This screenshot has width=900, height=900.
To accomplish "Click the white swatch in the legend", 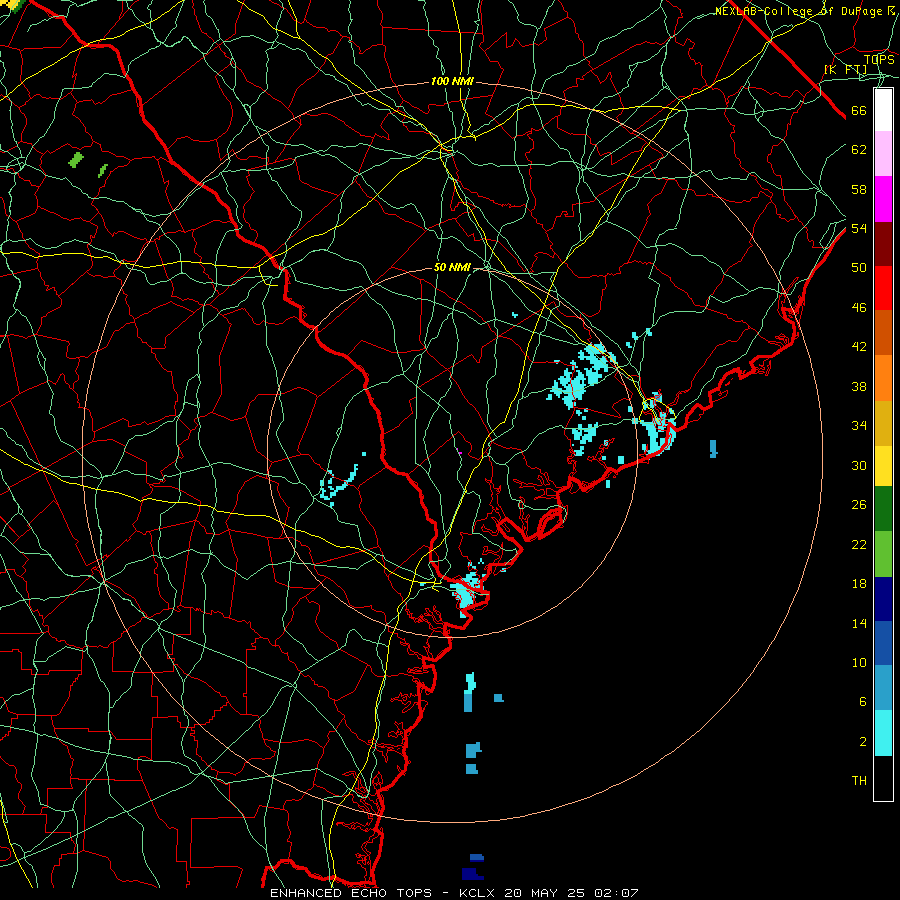I will (x=883, y=110).
